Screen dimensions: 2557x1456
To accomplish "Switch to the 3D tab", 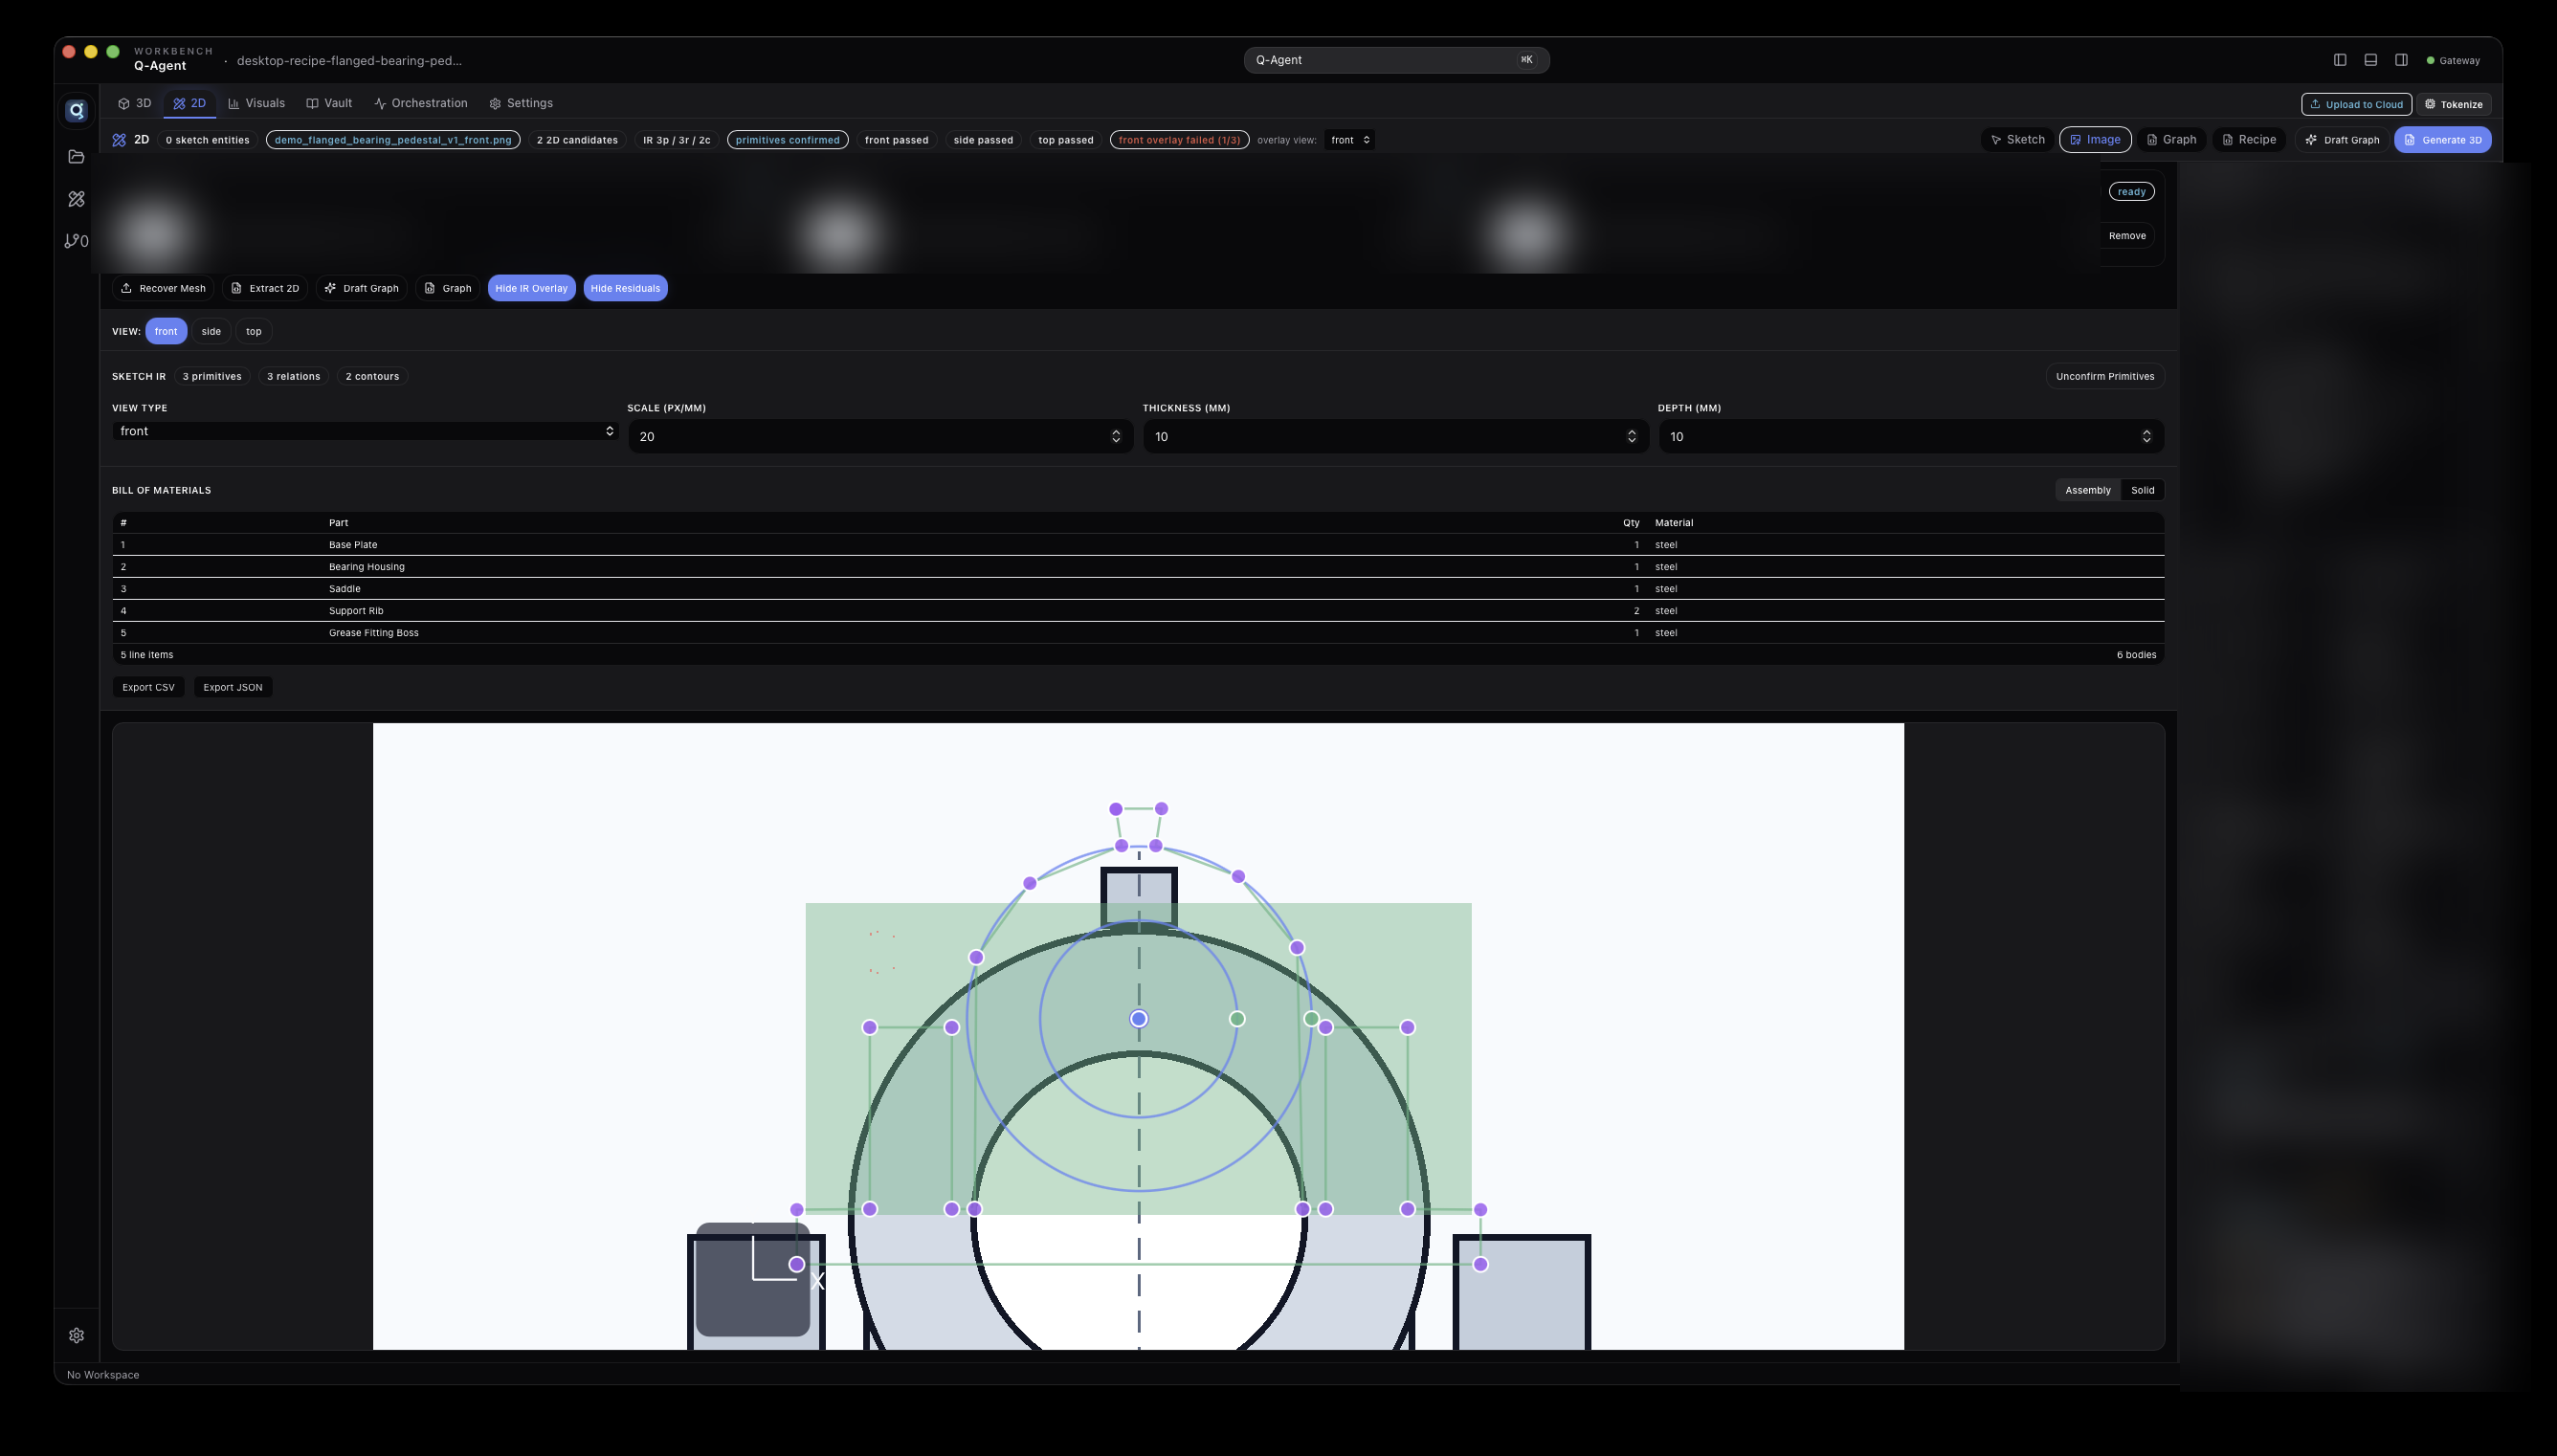I will (135, 103).
